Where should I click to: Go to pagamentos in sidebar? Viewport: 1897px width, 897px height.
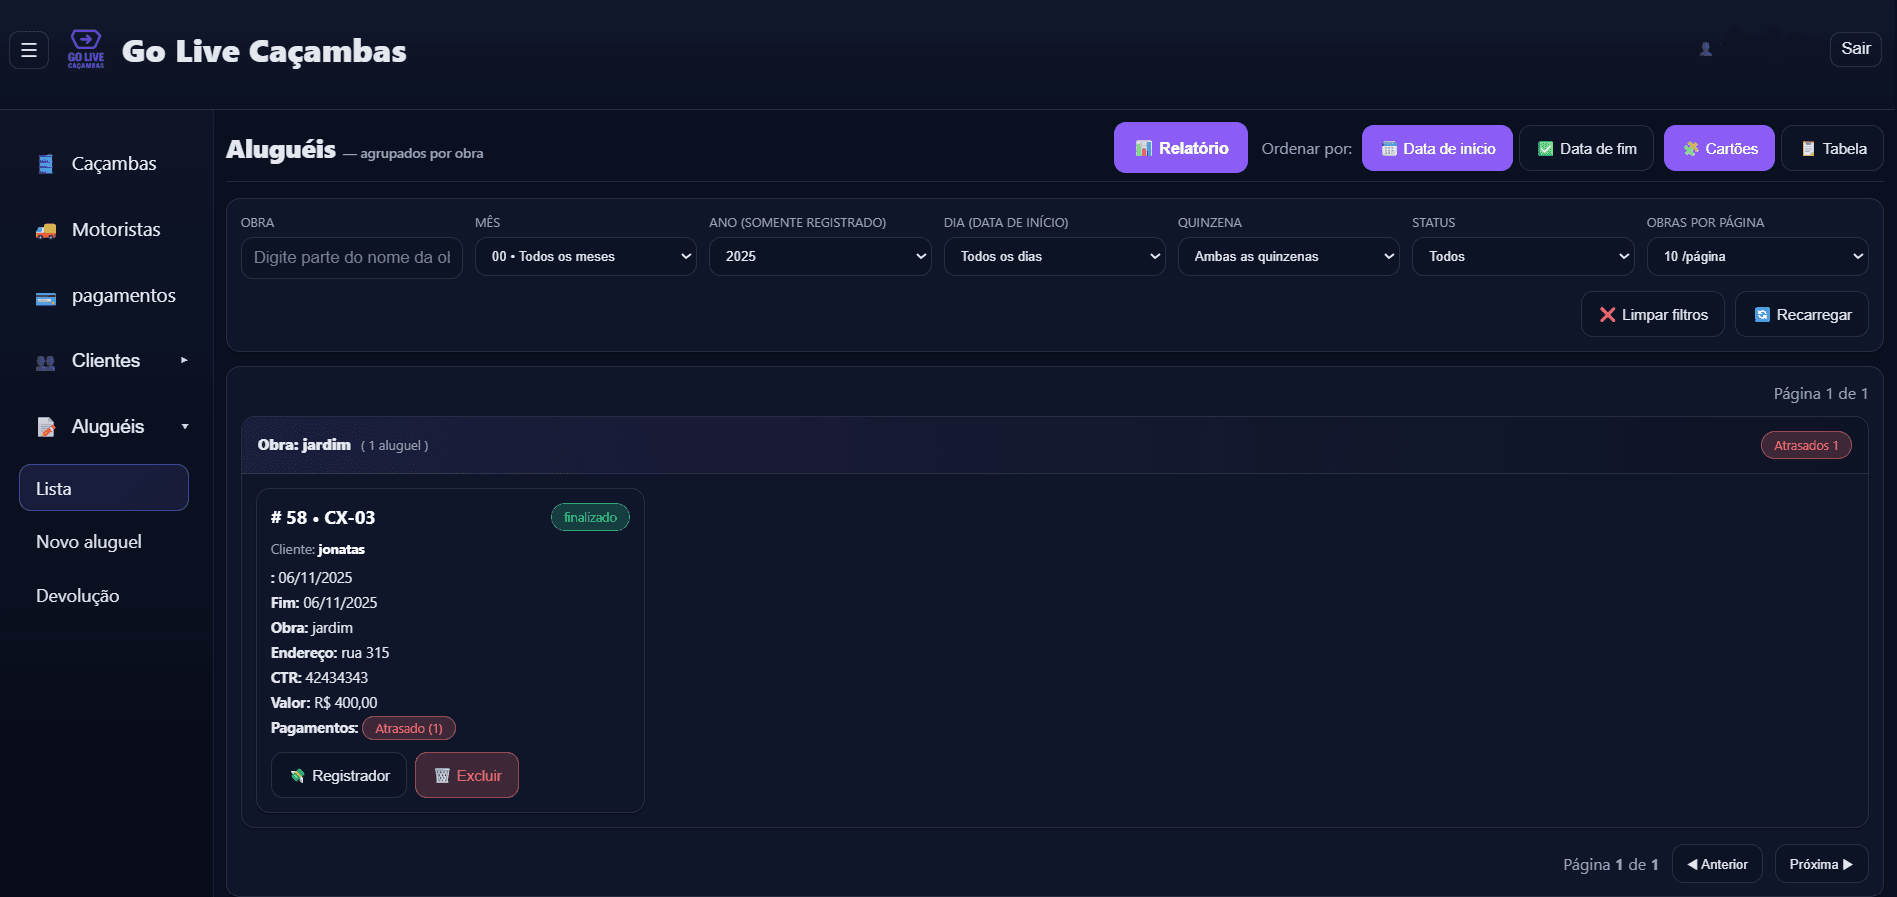[123, 296]
